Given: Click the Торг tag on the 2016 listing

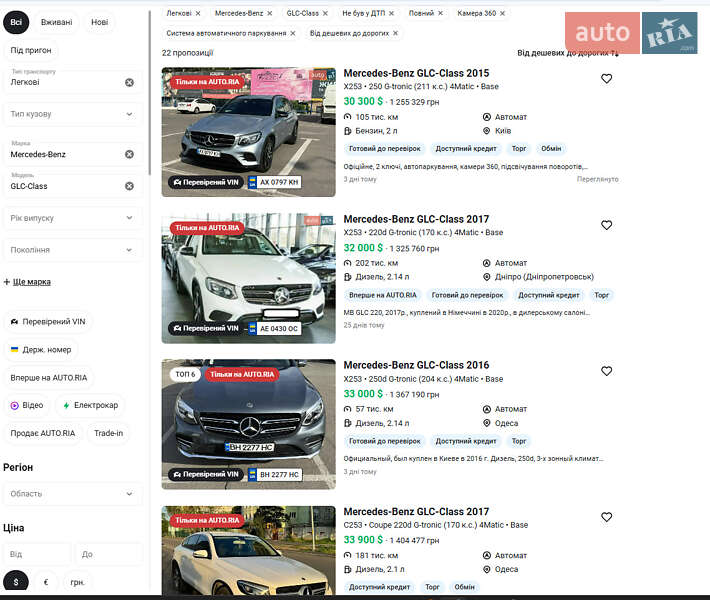Looking at the screenshot, I should tap(519, 441).
